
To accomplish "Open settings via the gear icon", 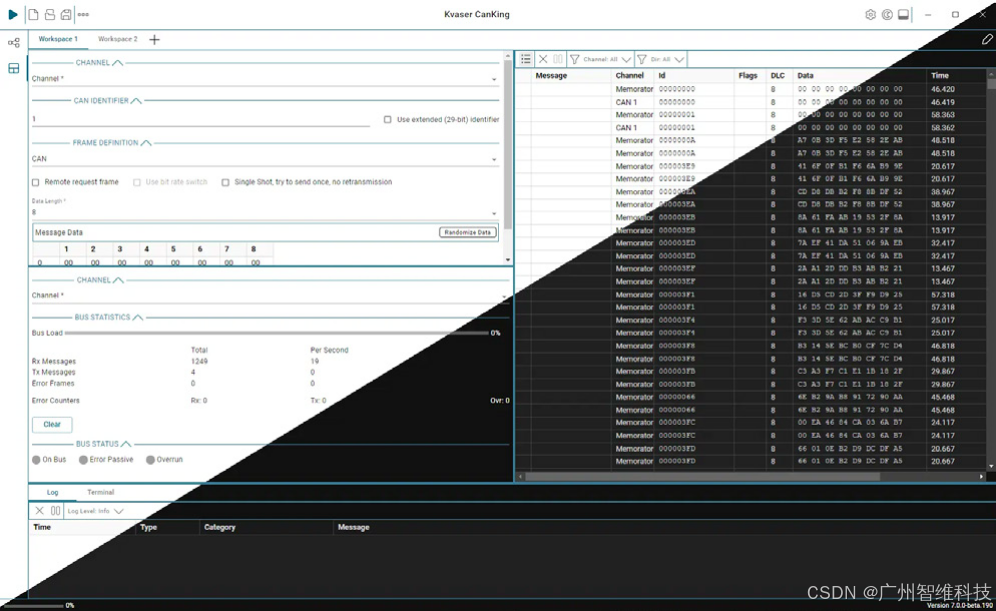I will 870,15.
